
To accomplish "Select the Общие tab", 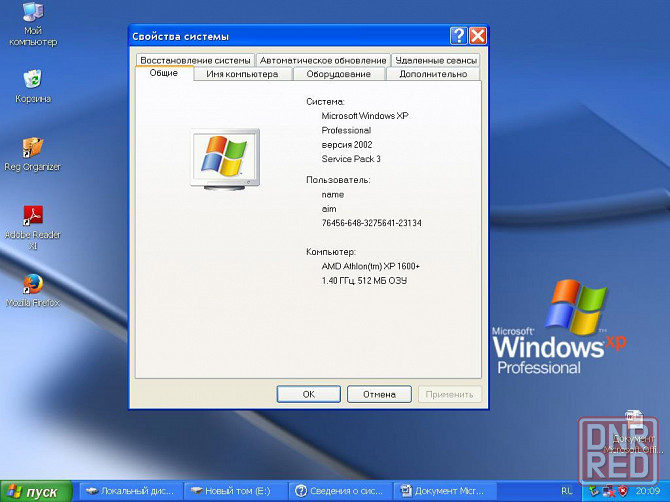I will (x=164, y=73).
